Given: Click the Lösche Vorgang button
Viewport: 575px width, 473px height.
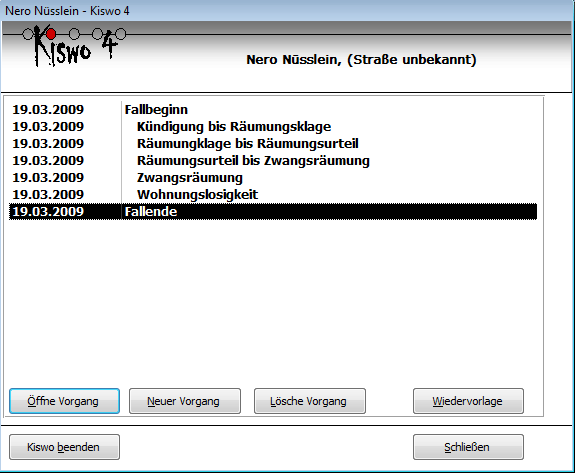Looking at the screenshot, I should 310,401.
